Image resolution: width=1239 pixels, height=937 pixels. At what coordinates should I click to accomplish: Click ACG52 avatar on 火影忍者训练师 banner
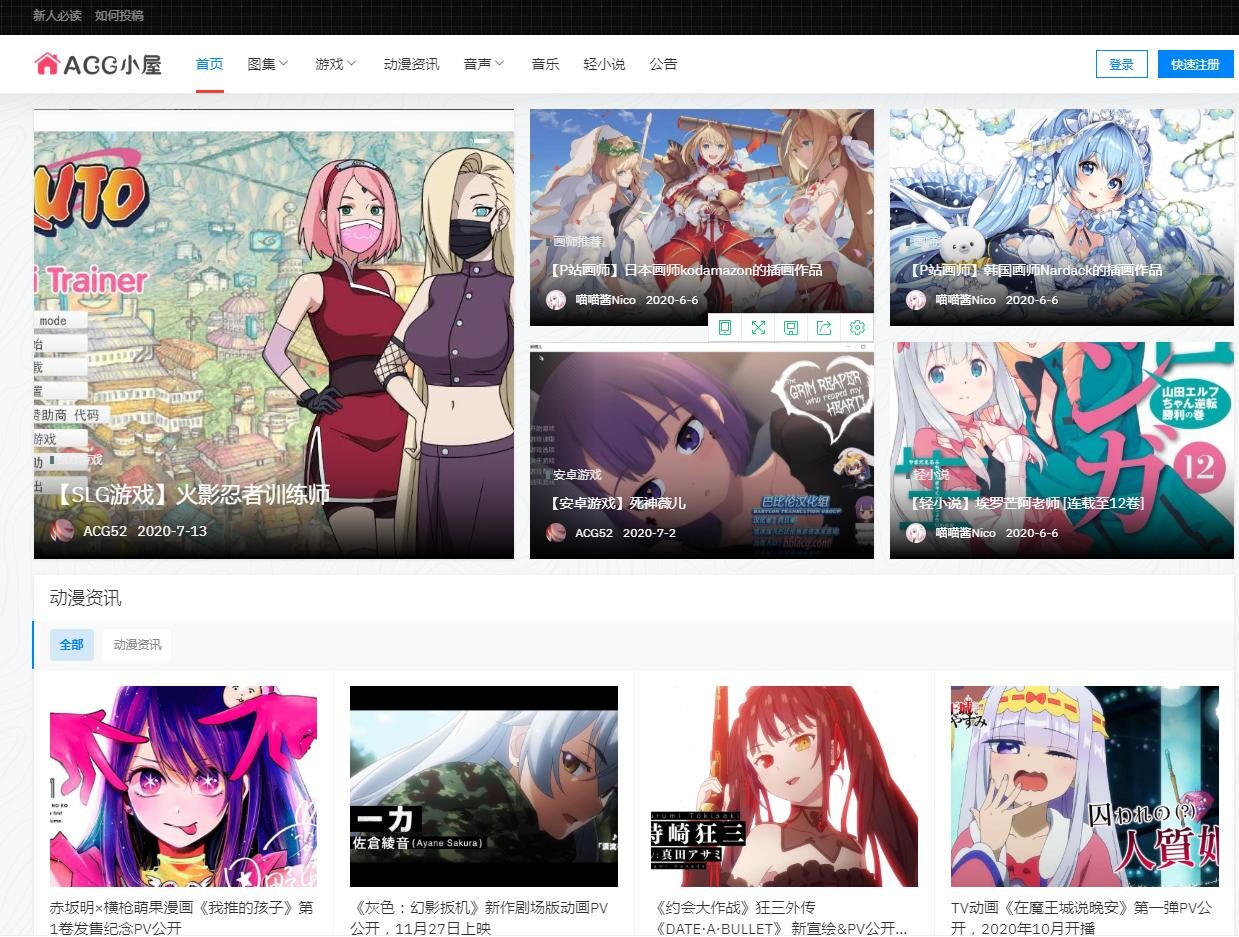click(x=63, y=531)
